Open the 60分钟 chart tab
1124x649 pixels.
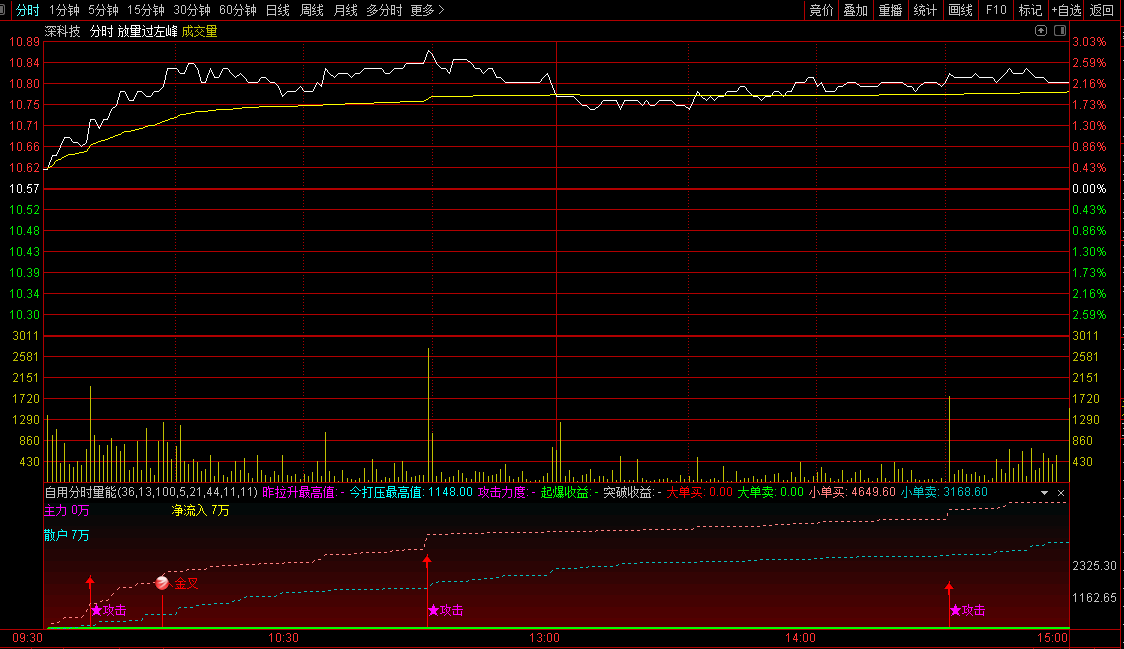237,10
